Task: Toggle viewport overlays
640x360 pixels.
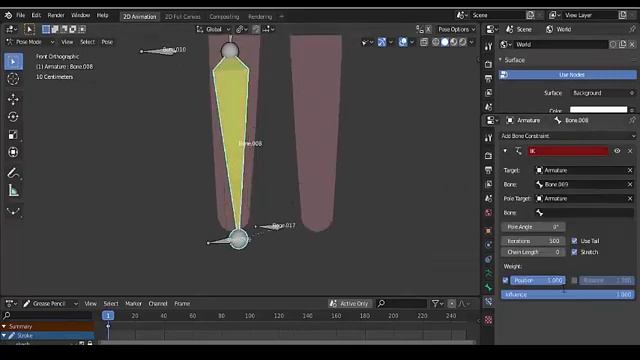Action: [403, 42]
